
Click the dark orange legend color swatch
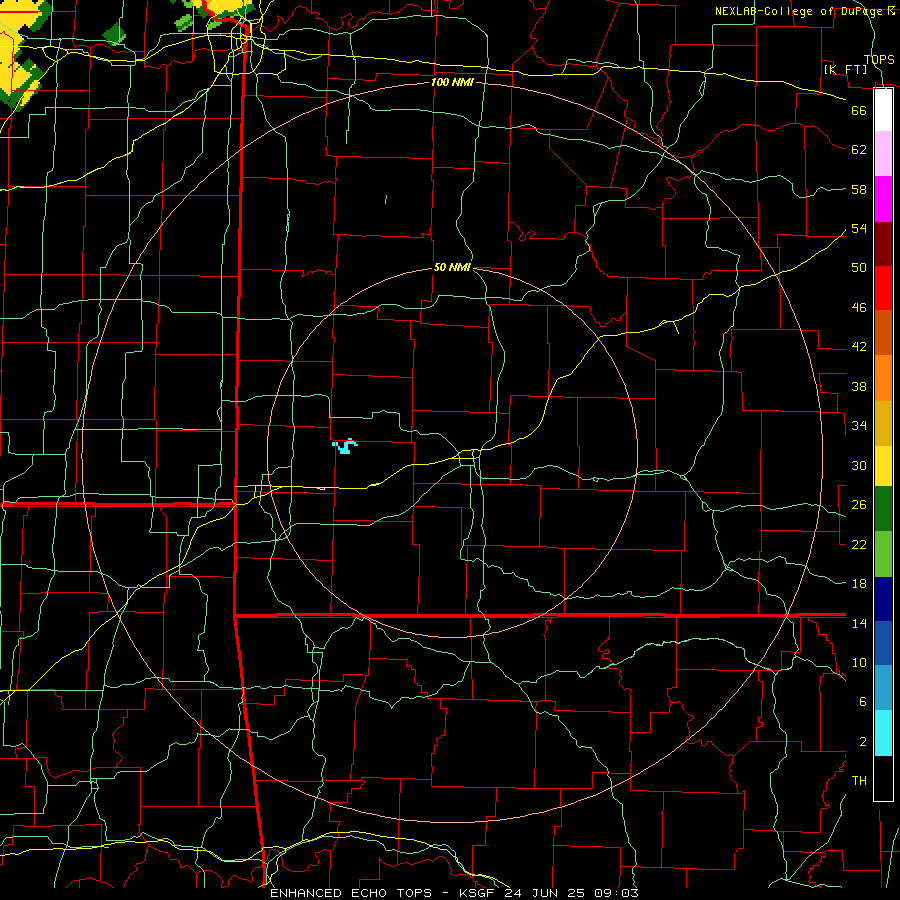(883, 333)
